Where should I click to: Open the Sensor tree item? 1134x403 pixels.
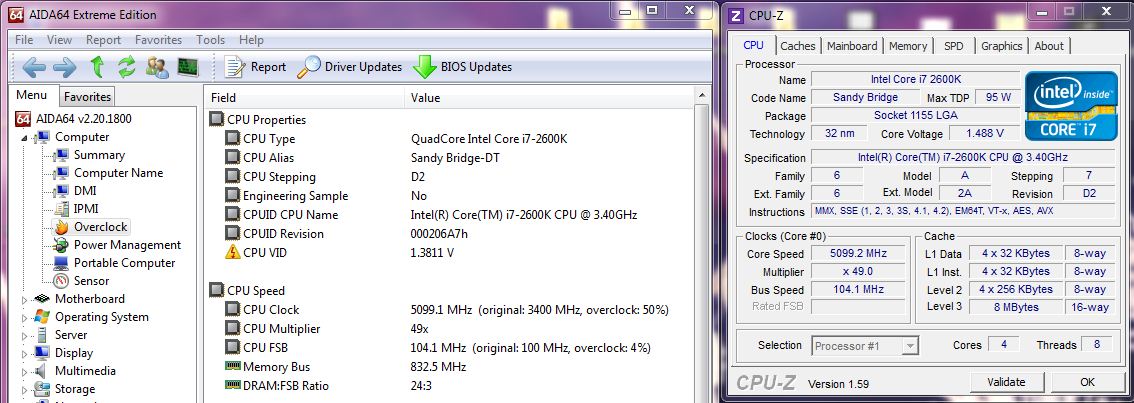[x=91, y=281]
